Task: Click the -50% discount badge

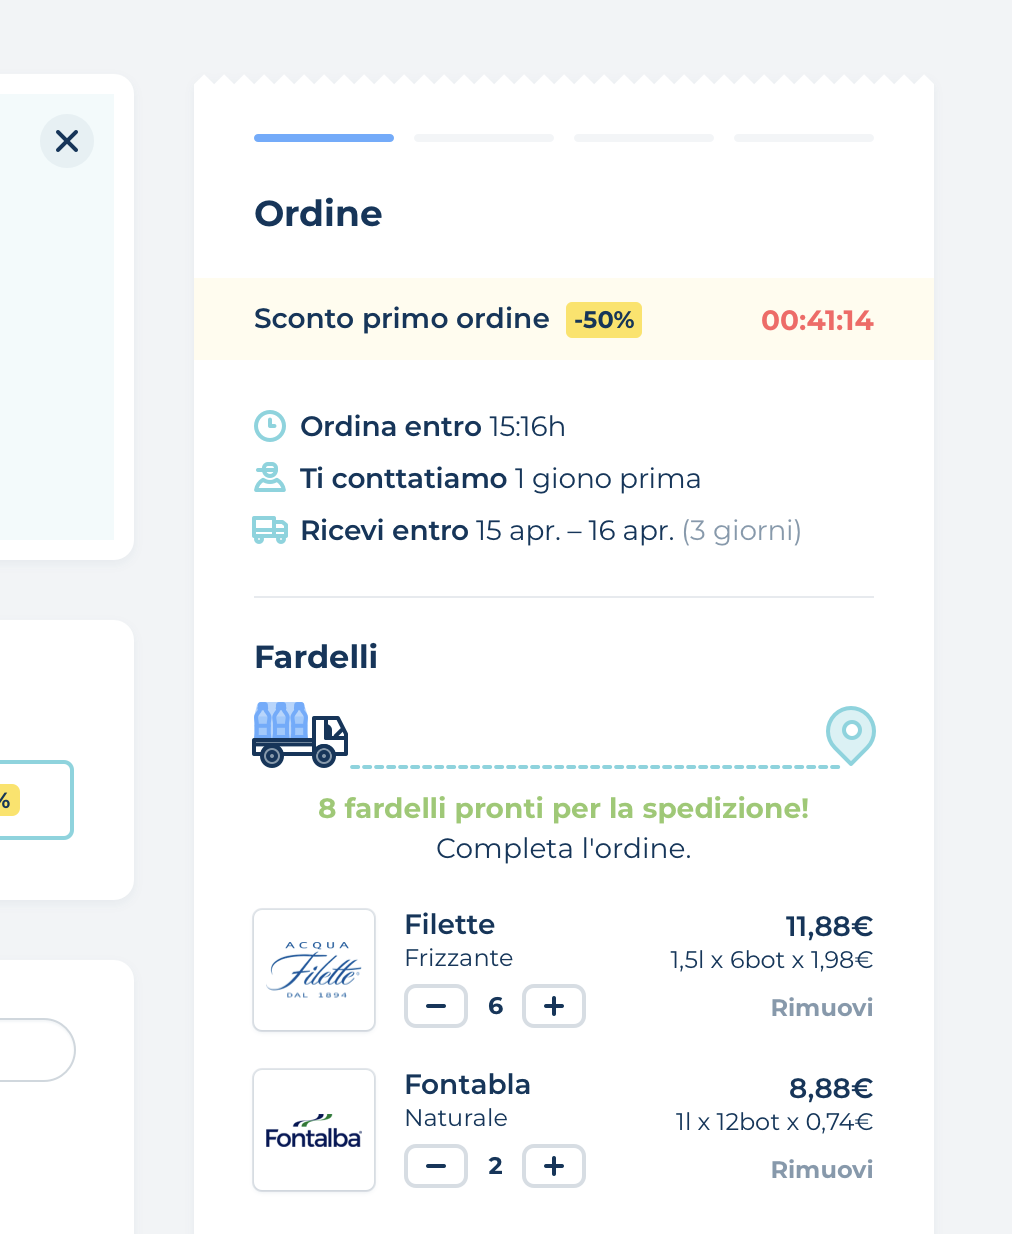Action: click(x=604, y=320)
